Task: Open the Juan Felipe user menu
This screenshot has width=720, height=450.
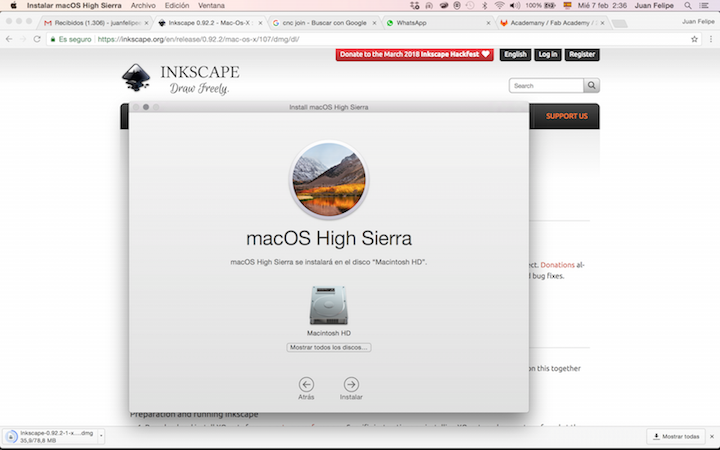Action: (x=654, y=6)
